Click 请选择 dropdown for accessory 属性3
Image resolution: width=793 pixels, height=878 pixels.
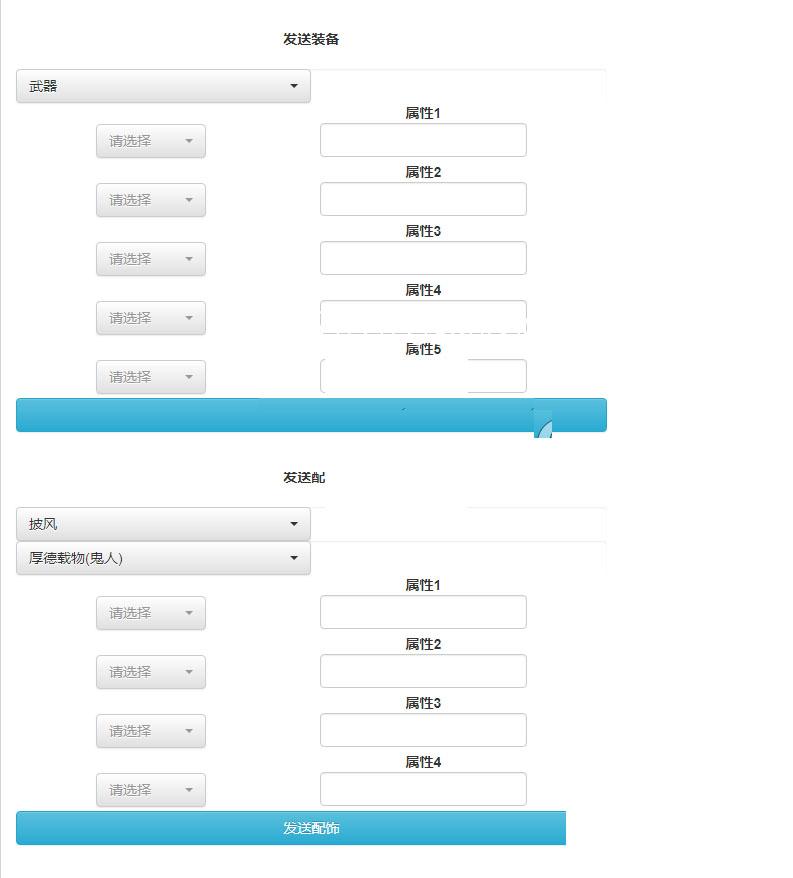pyautogui.click(x=150, y=731)
